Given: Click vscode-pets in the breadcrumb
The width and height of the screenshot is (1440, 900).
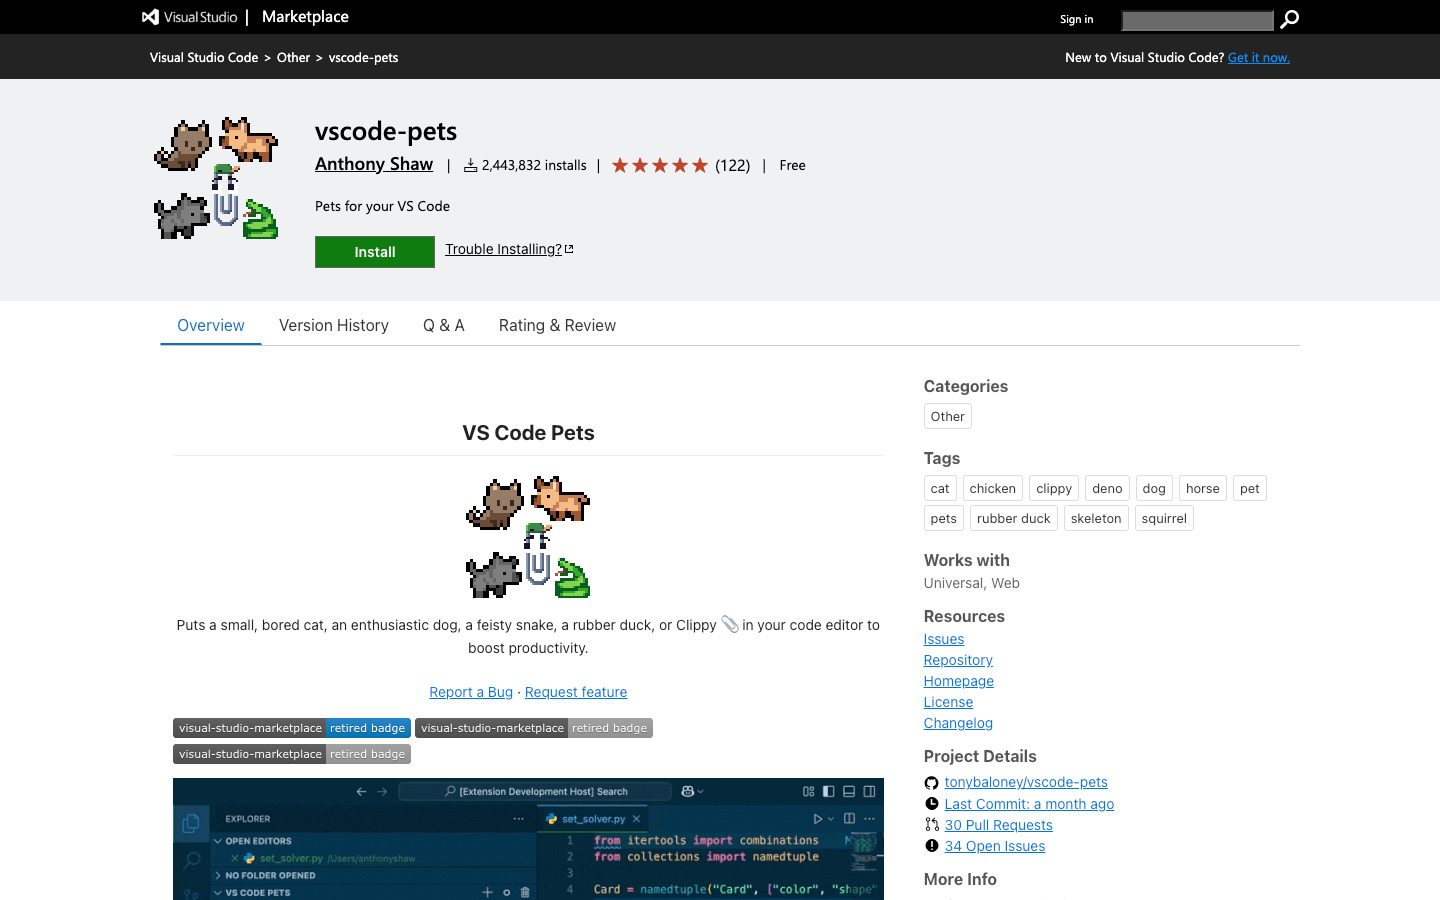Looking at the screenshot, I should (364, 57).
